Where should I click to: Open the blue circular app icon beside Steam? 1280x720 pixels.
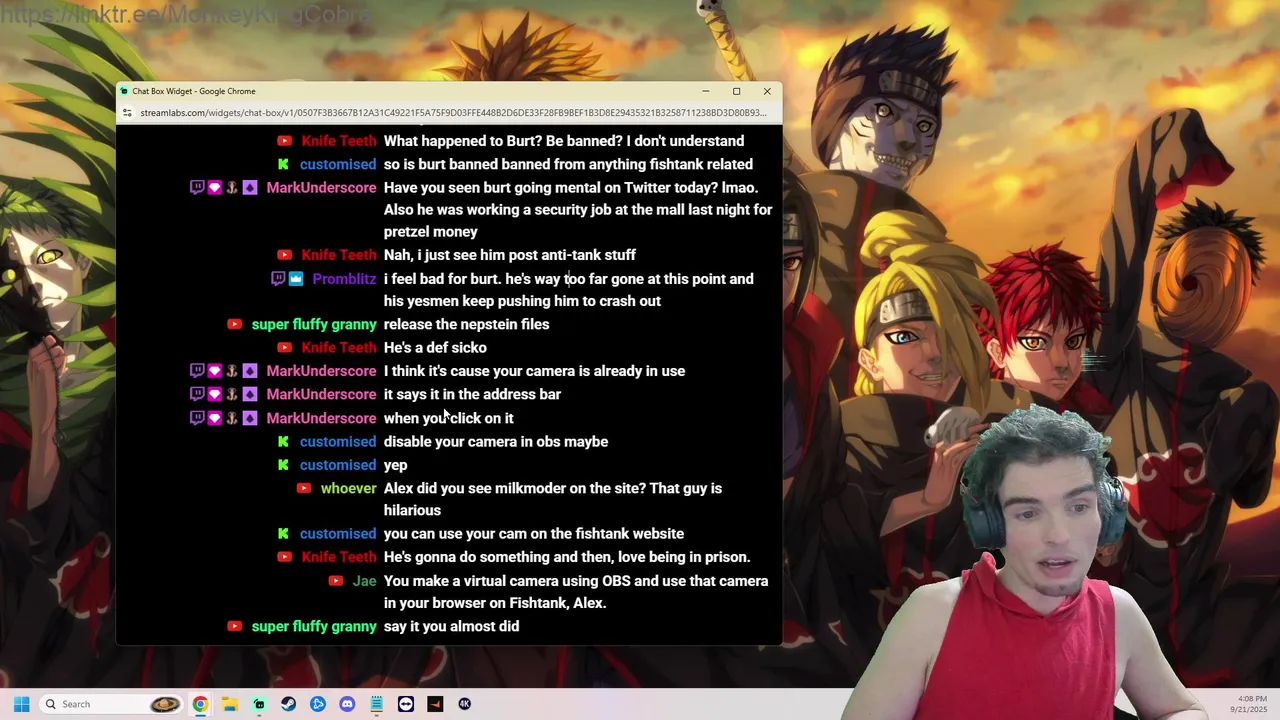pos(318,704)
